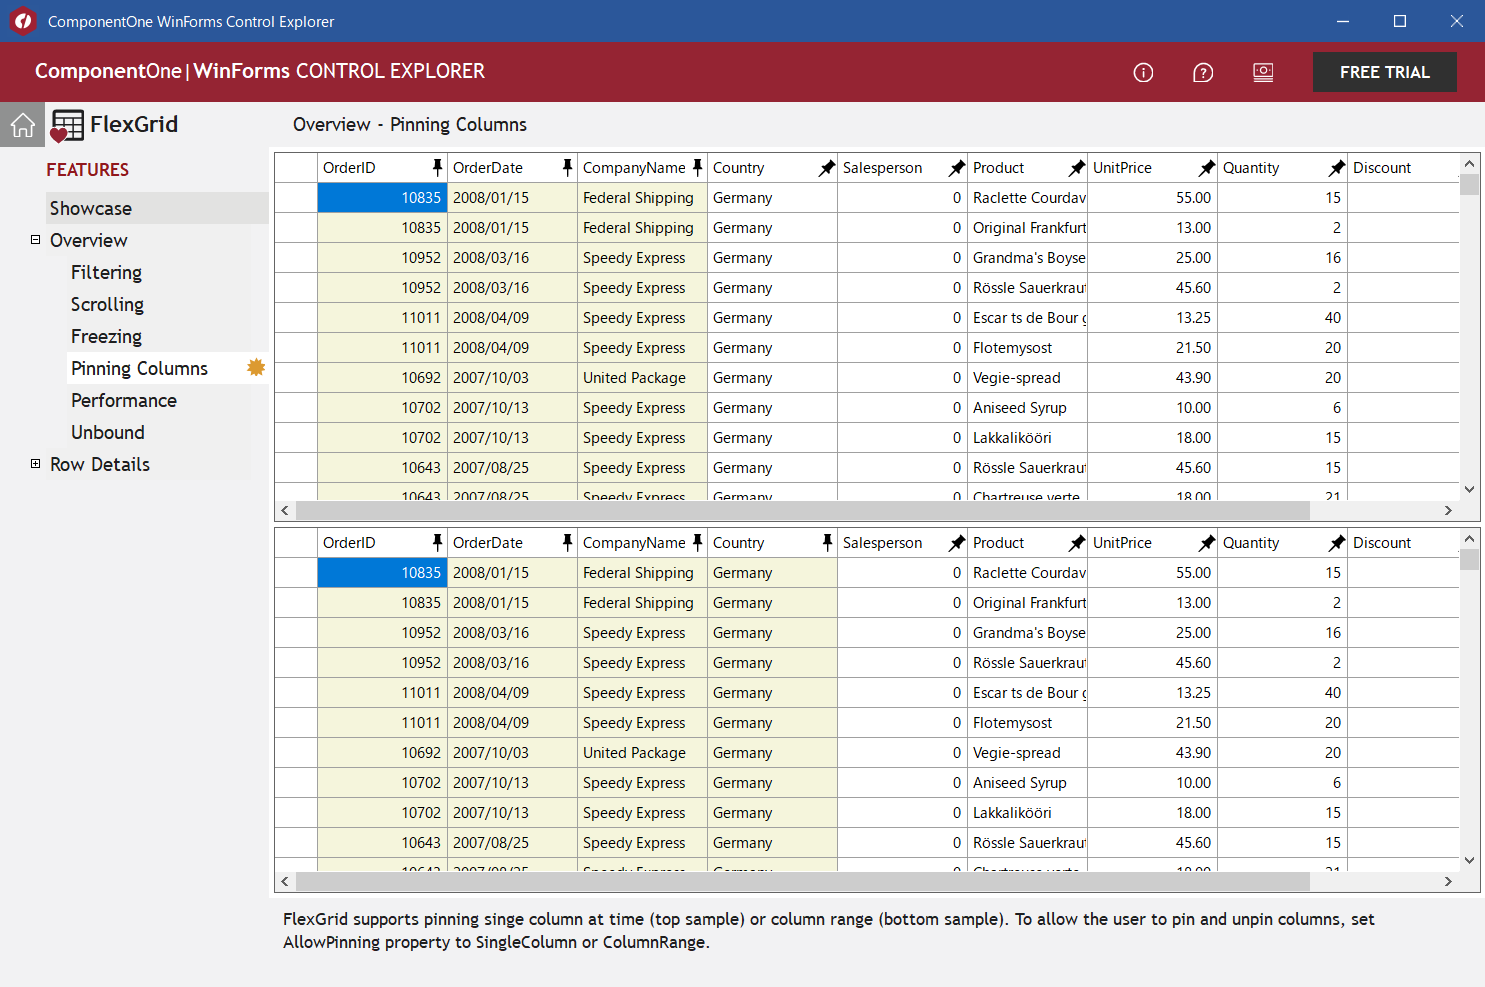Pin the Country column in top grid
Image resolution: width=1485 pixels, height=987 pixels.
pos(827,167)
